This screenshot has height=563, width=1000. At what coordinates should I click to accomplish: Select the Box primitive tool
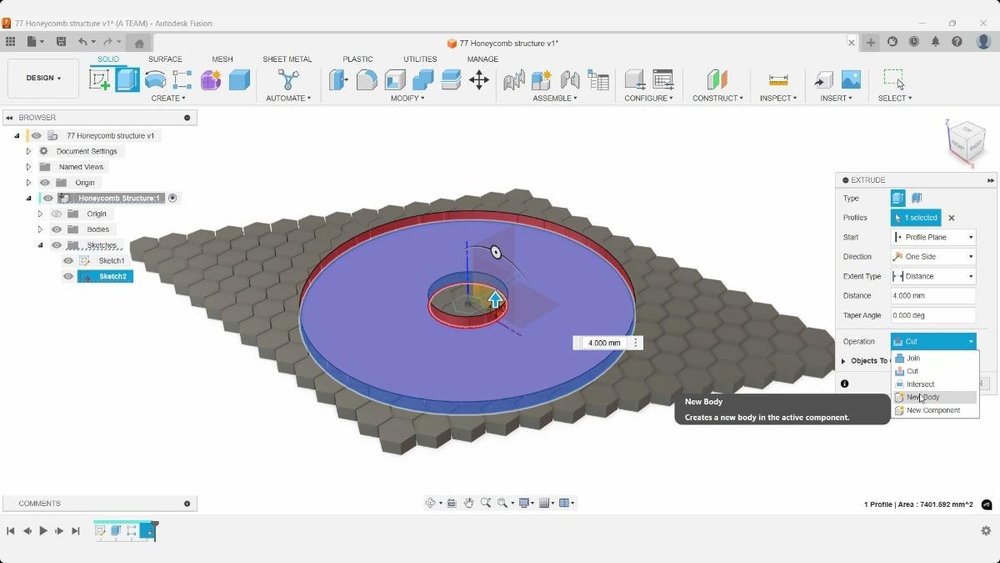coord(239,80)
